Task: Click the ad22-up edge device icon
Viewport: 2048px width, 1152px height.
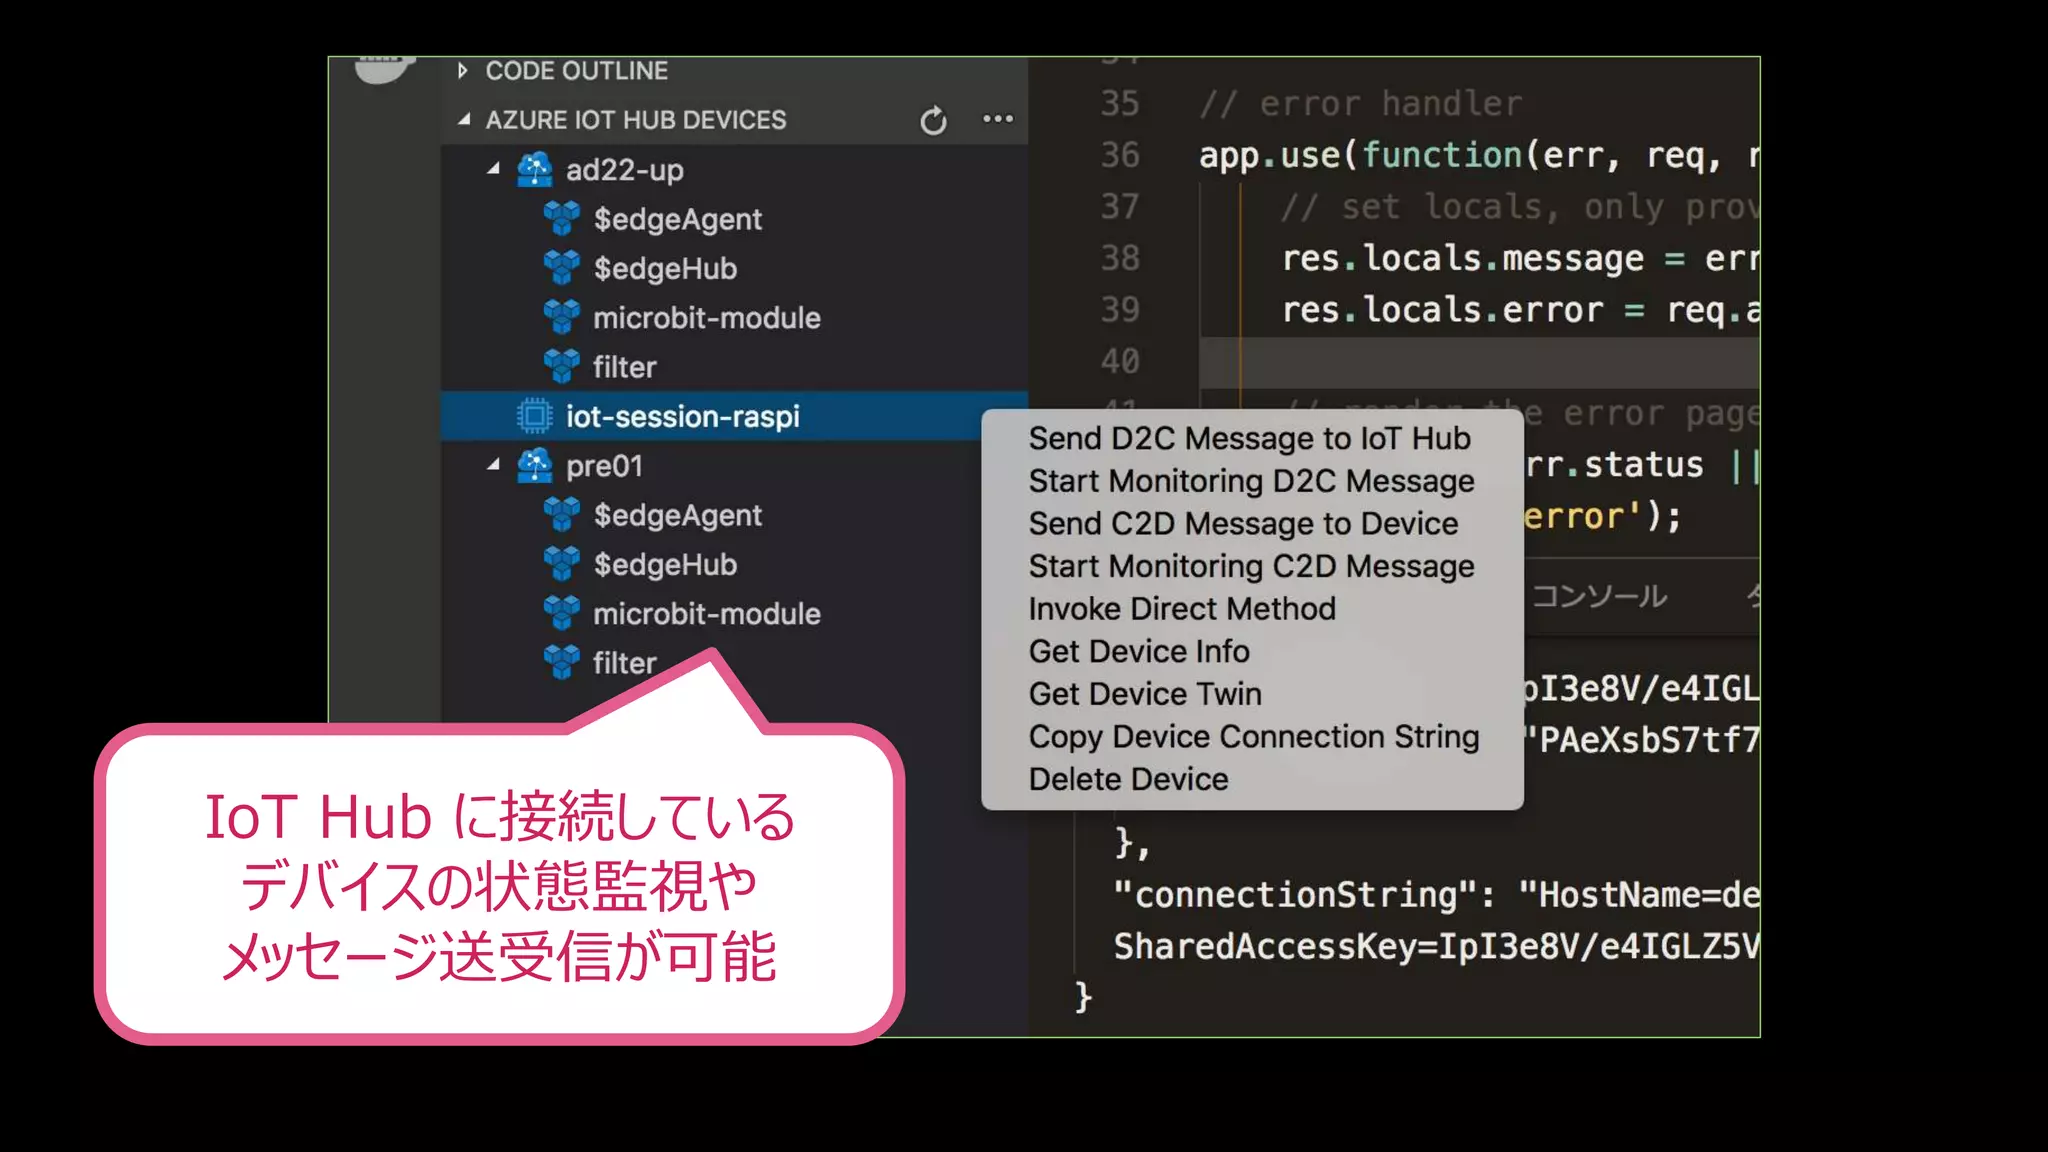Action: click(534, 170)
